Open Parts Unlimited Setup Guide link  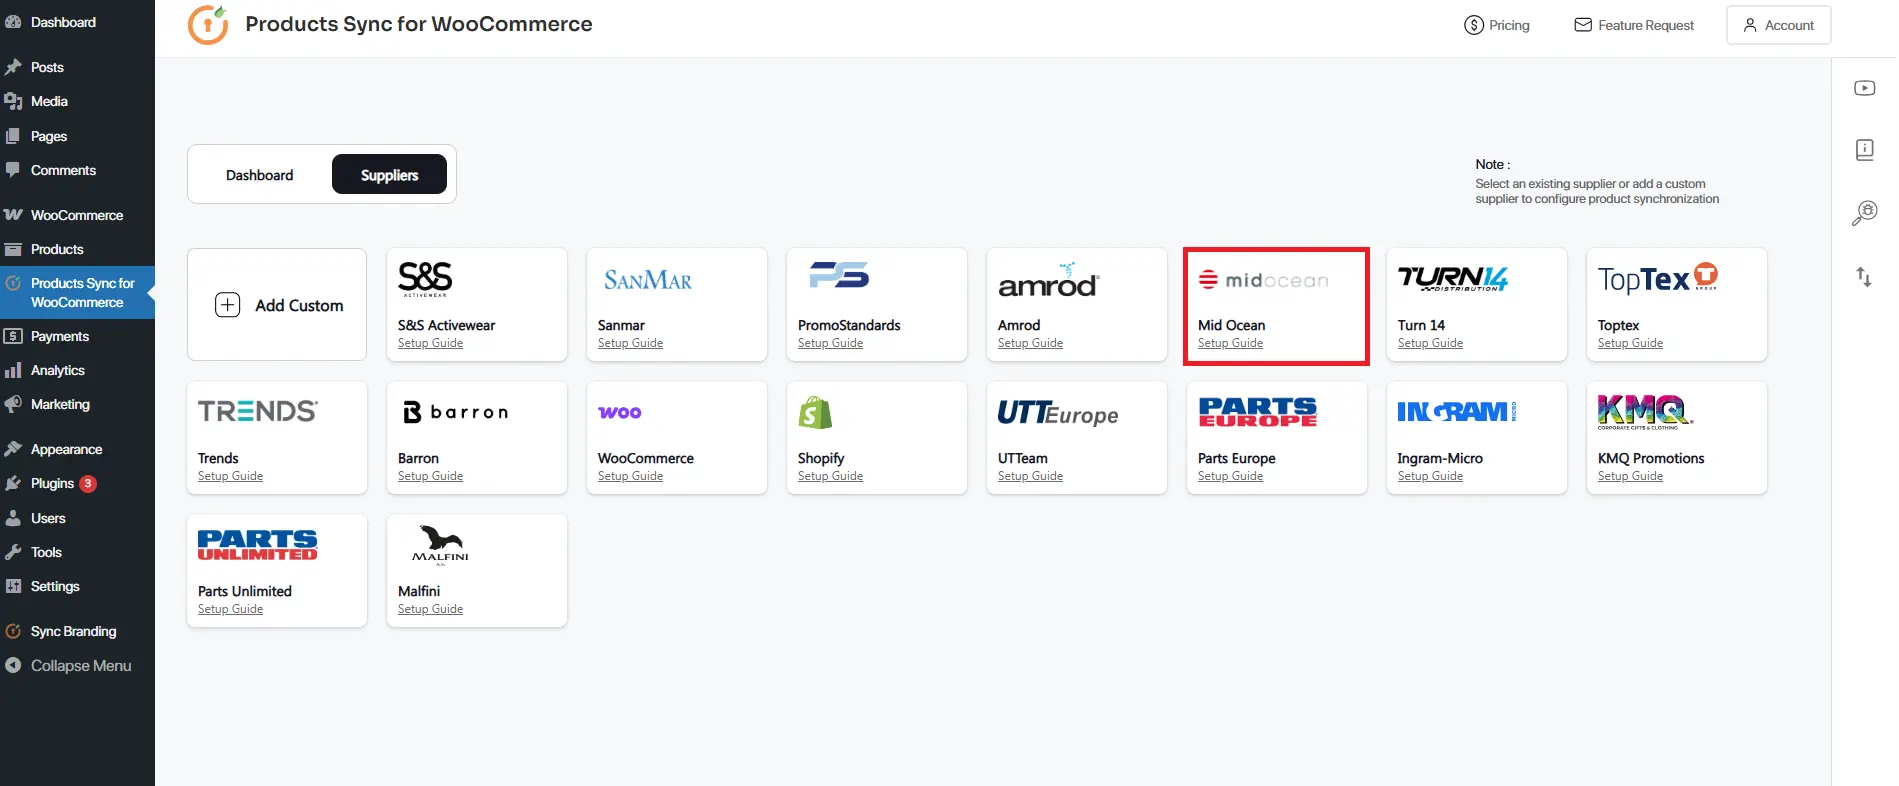point(230,609)
